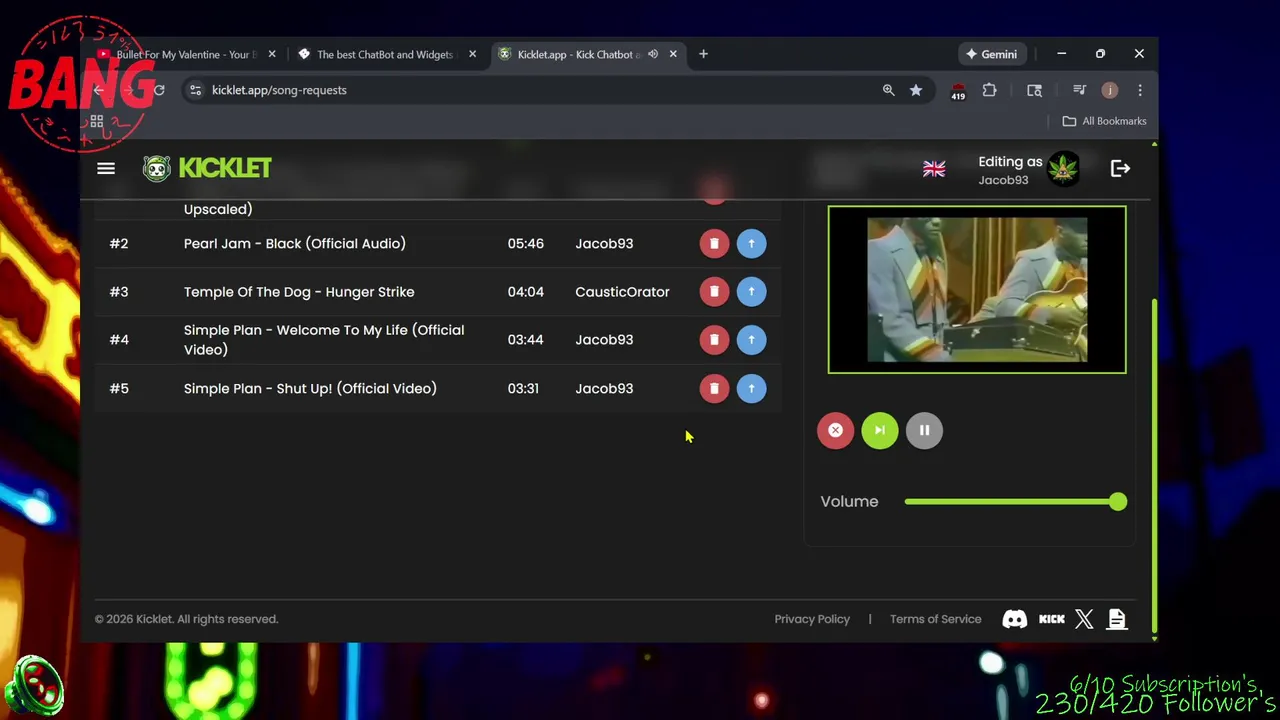Close the best ChatBot and Widgets tab
This screenshot has width=1280, height=720.
pyautogui.click(x=472, y=54)
